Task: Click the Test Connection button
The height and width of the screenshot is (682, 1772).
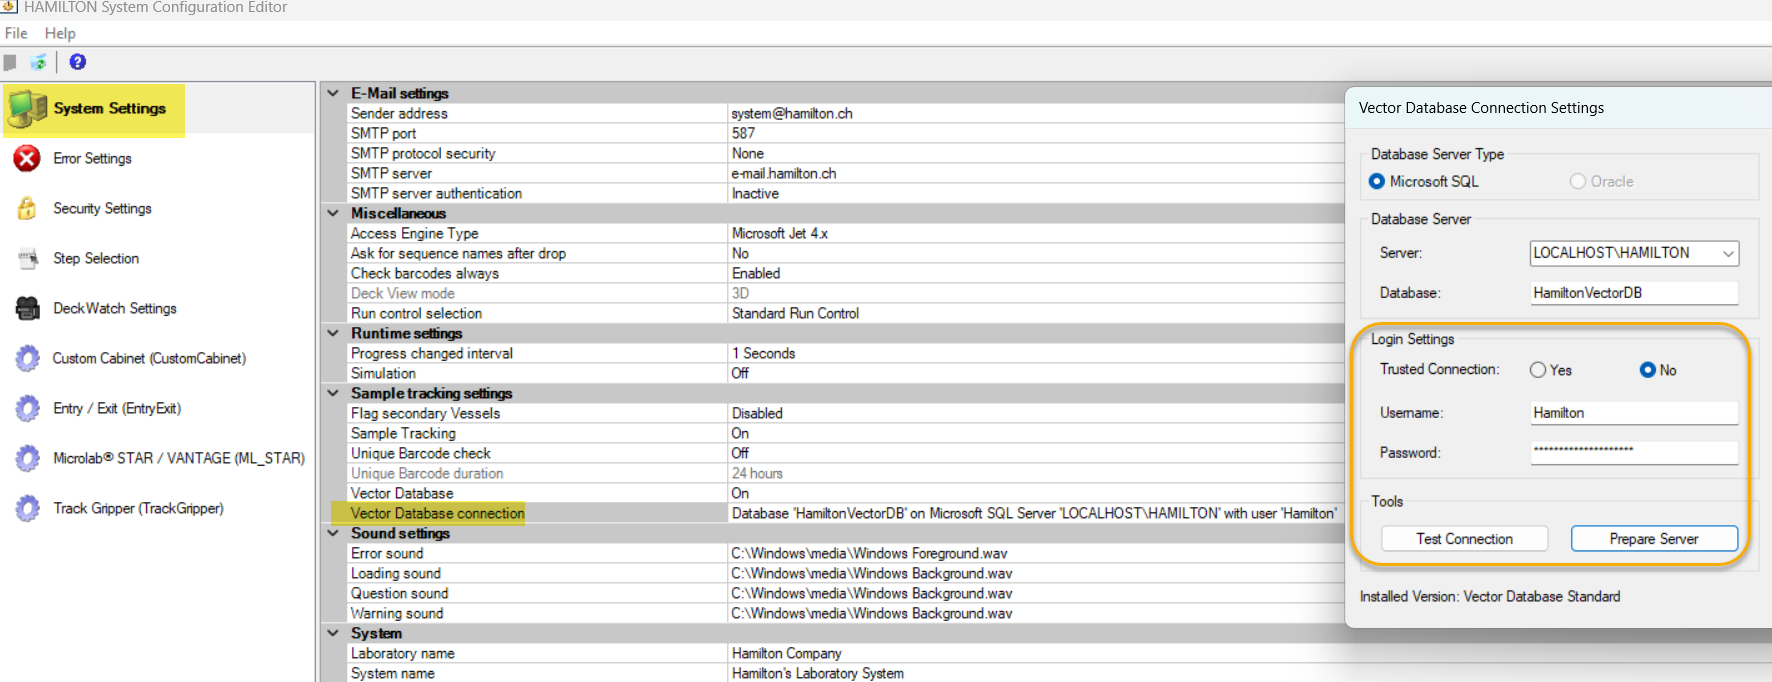Action: point(1464,539)
